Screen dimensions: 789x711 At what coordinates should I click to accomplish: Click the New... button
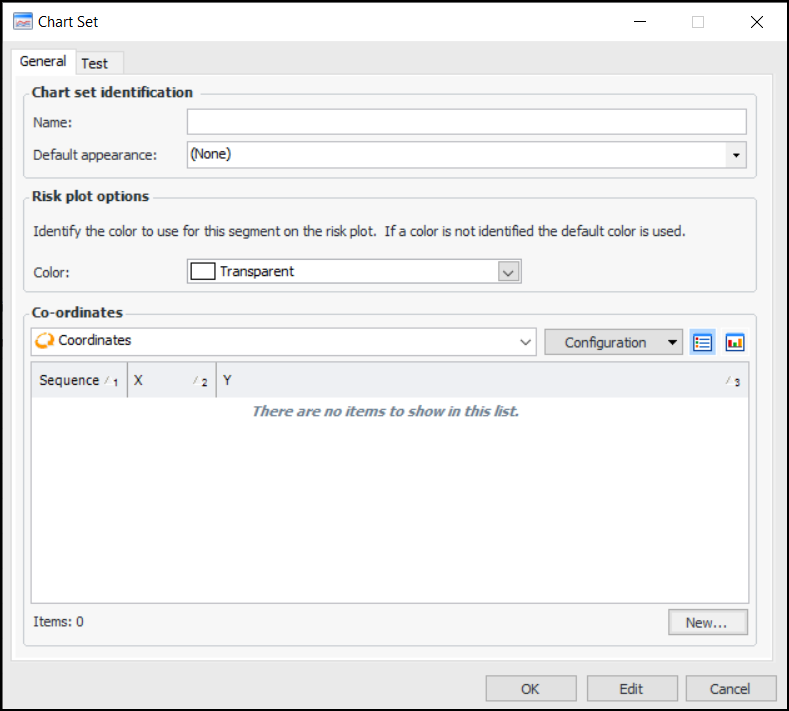tap(708, 622)
